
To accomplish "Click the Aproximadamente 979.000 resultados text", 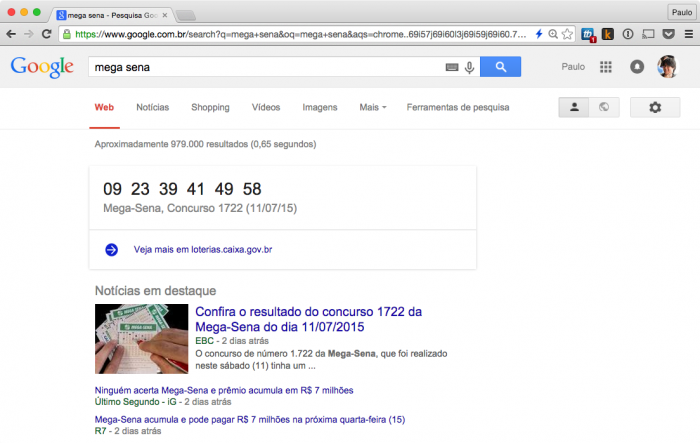I will click(205, 144).
